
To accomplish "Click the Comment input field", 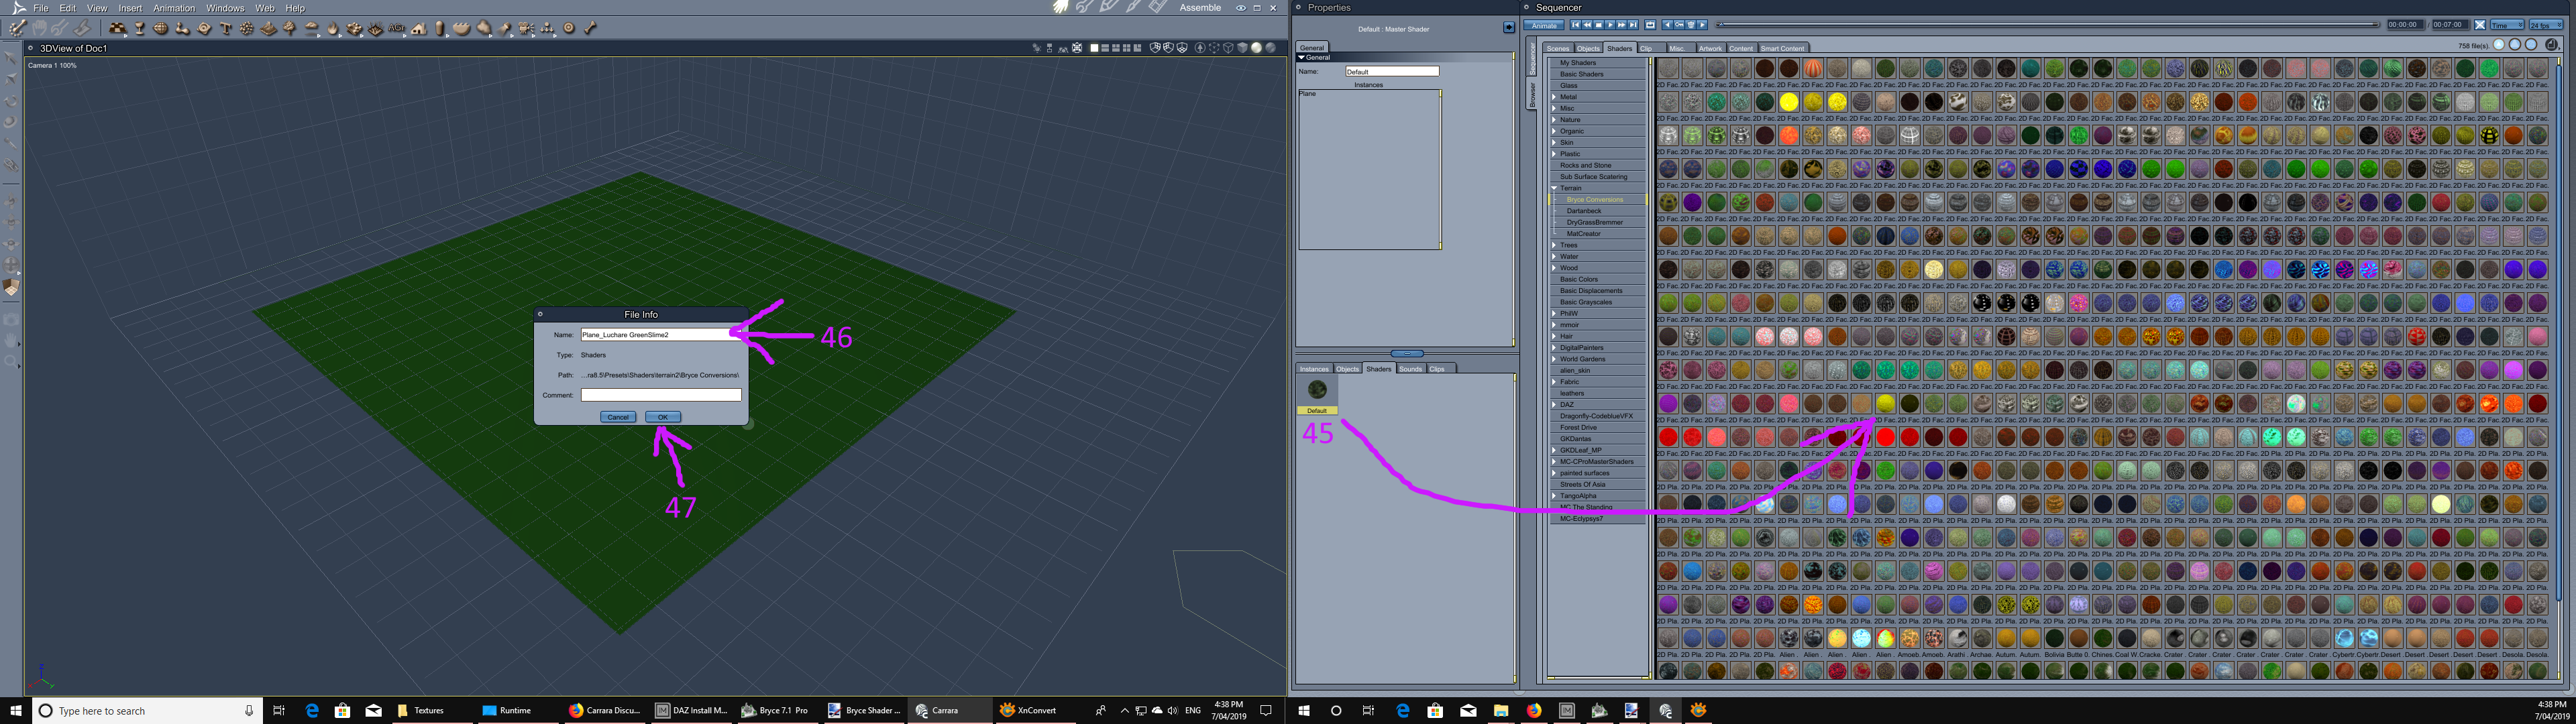I will point(661,395).
